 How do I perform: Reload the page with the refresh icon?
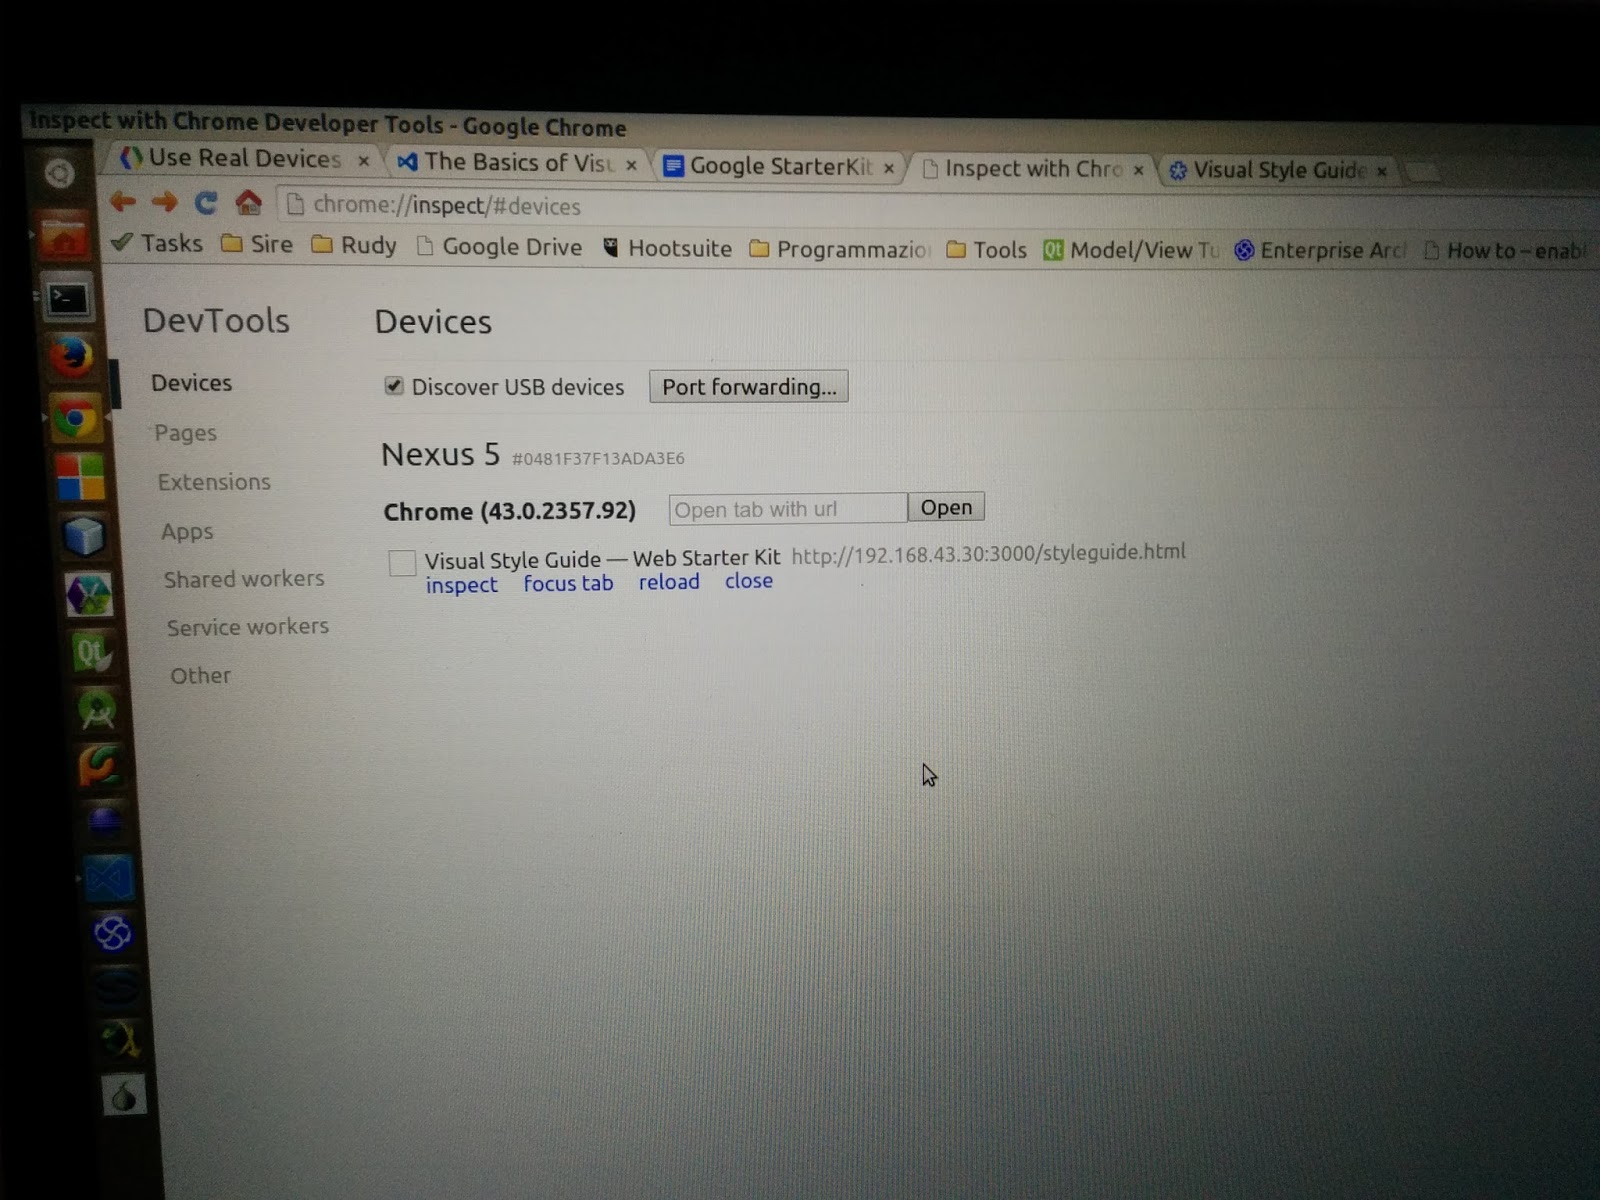206,203
